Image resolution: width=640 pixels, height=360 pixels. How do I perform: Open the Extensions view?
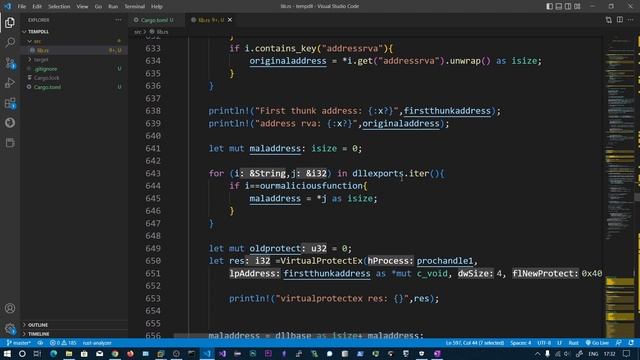click(x=10, y=103)
